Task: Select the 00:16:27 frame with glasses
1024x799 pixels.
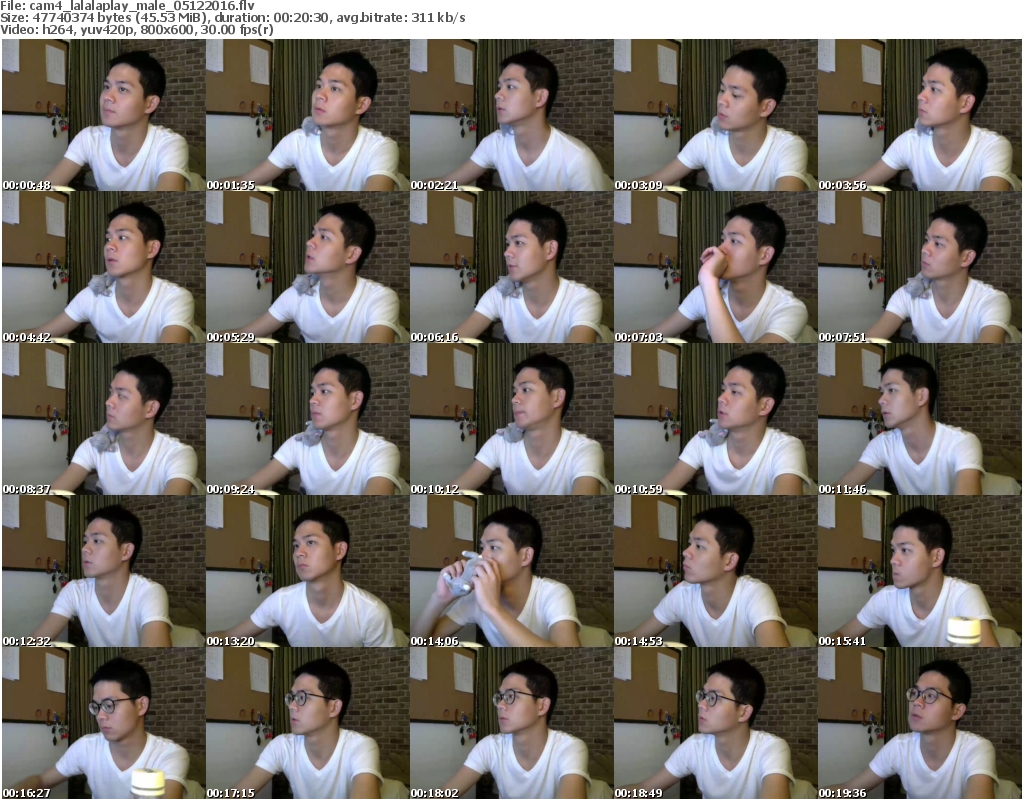Action: [x=103, y=723]
